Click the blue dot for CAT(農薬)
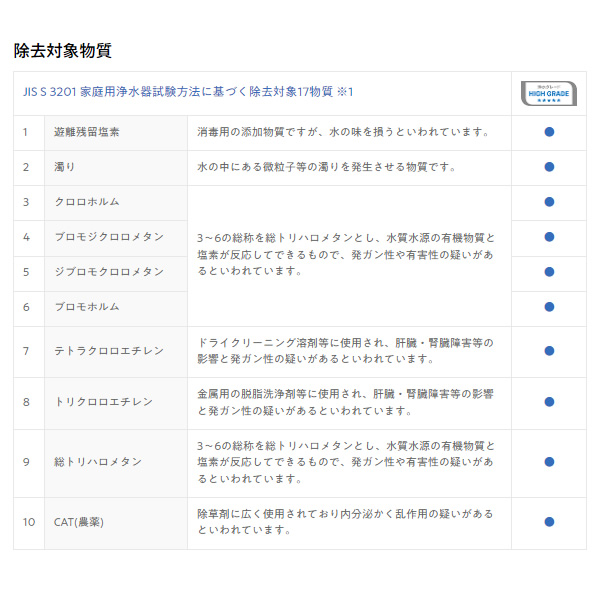This screenshot has height=600, width=600. [549, 522]
